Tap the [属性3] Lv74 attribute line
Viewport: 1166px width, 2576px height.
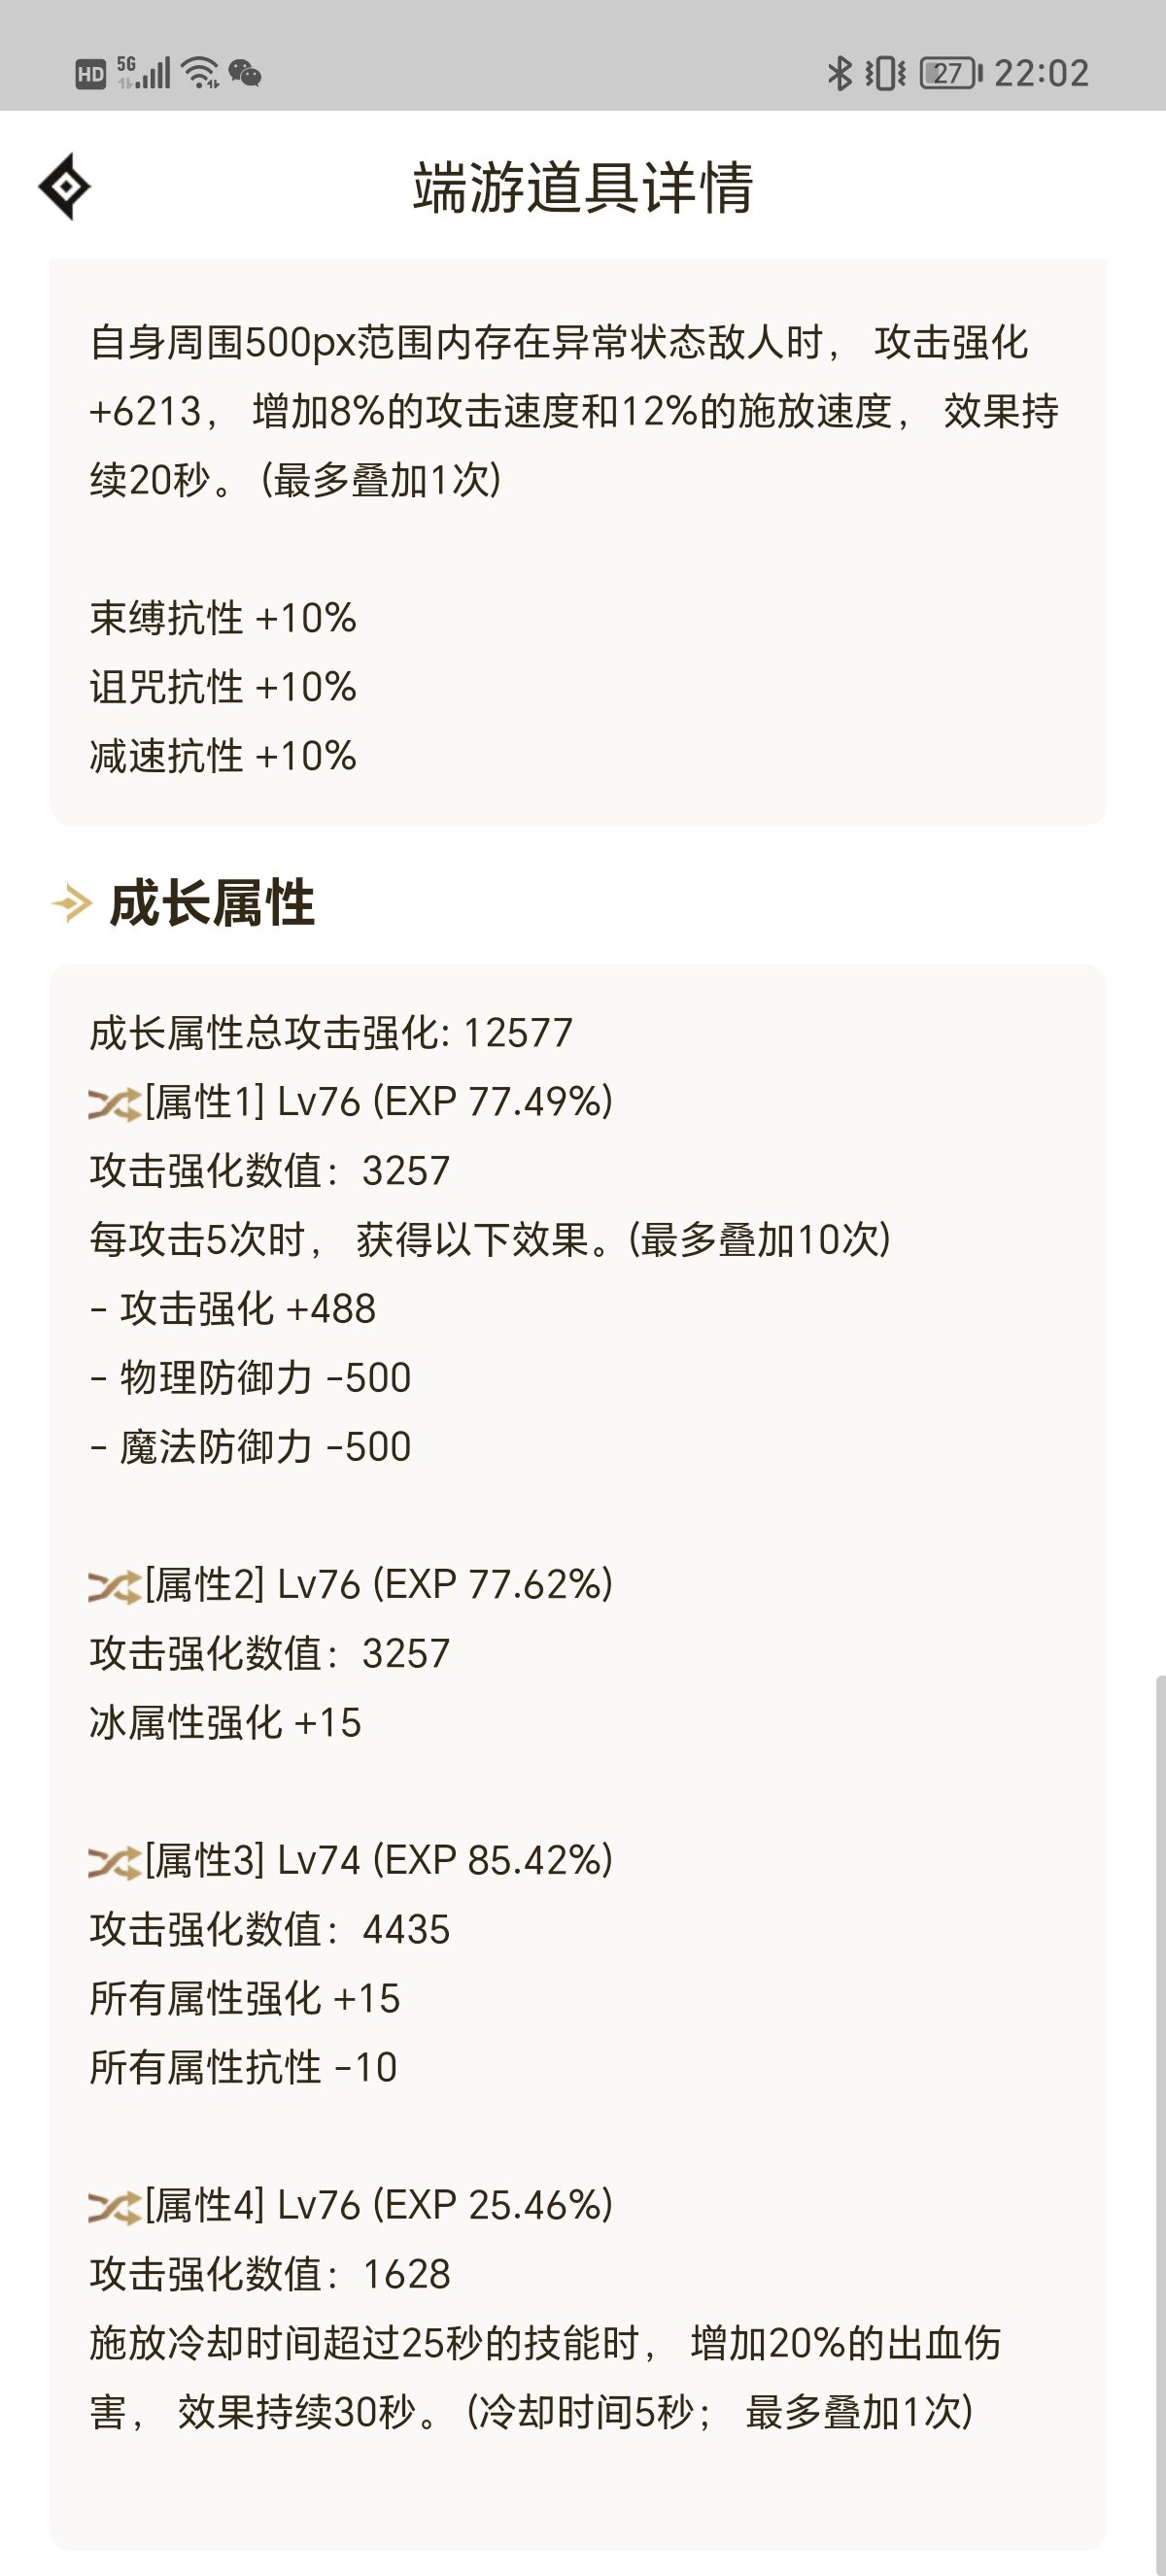[379, 1861]
